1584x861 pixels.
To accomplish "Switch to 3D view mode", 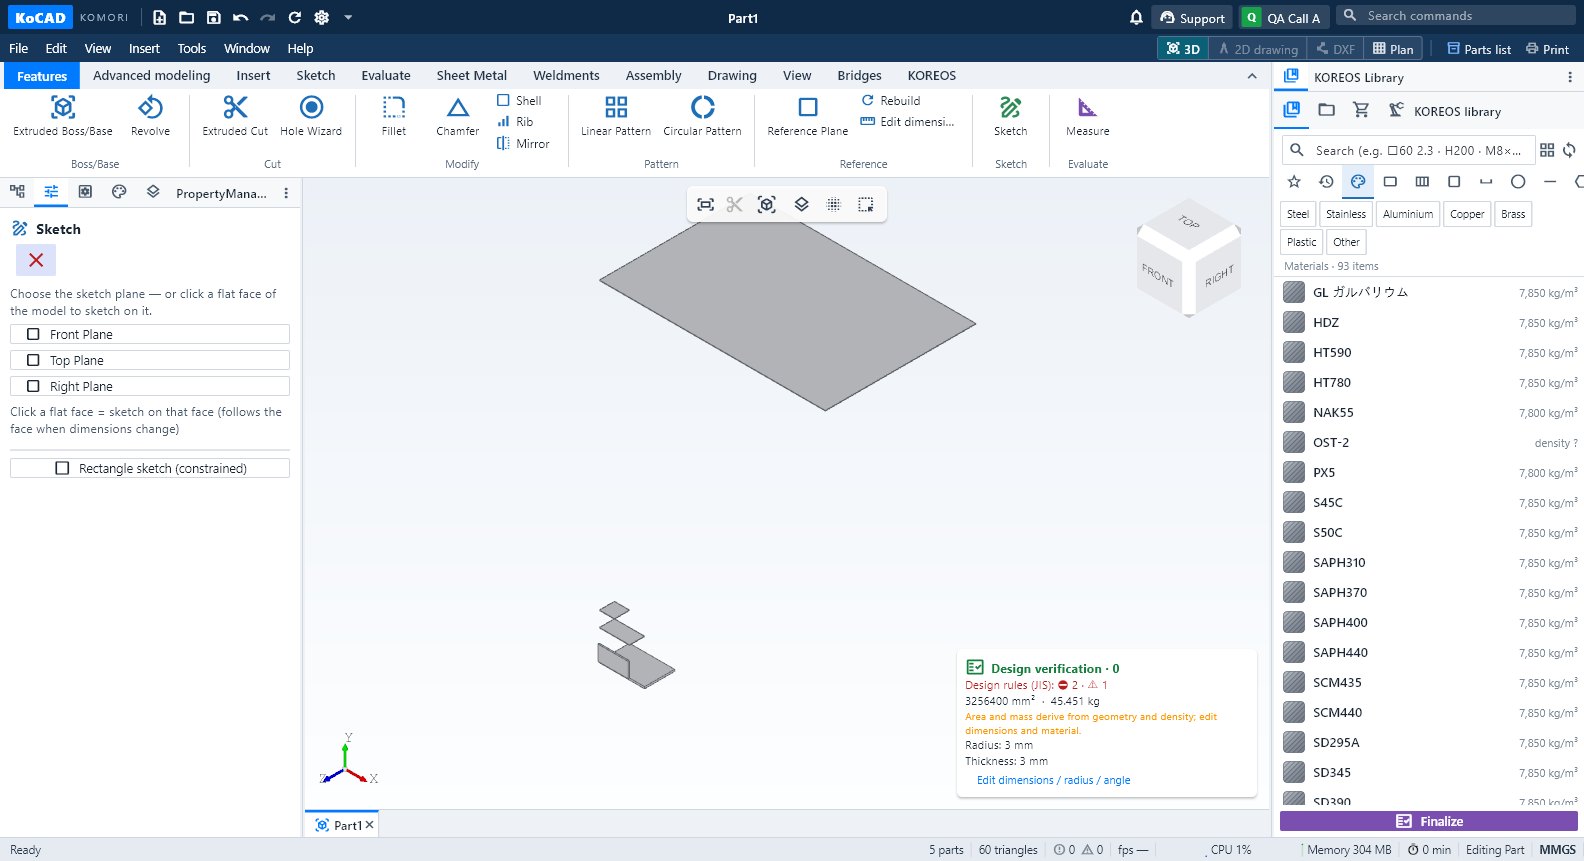I will coord(1183,49).
